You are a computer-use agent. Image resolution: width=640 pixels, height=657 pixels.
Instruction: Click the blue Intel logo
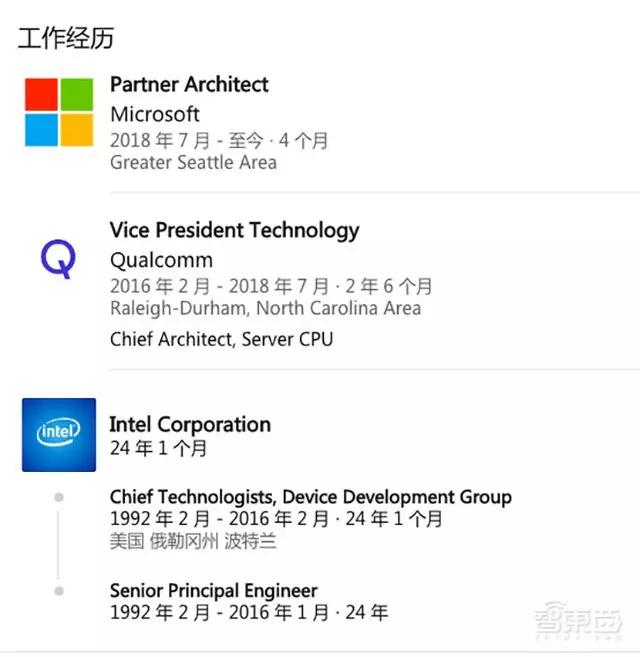[x=59, y=434]
